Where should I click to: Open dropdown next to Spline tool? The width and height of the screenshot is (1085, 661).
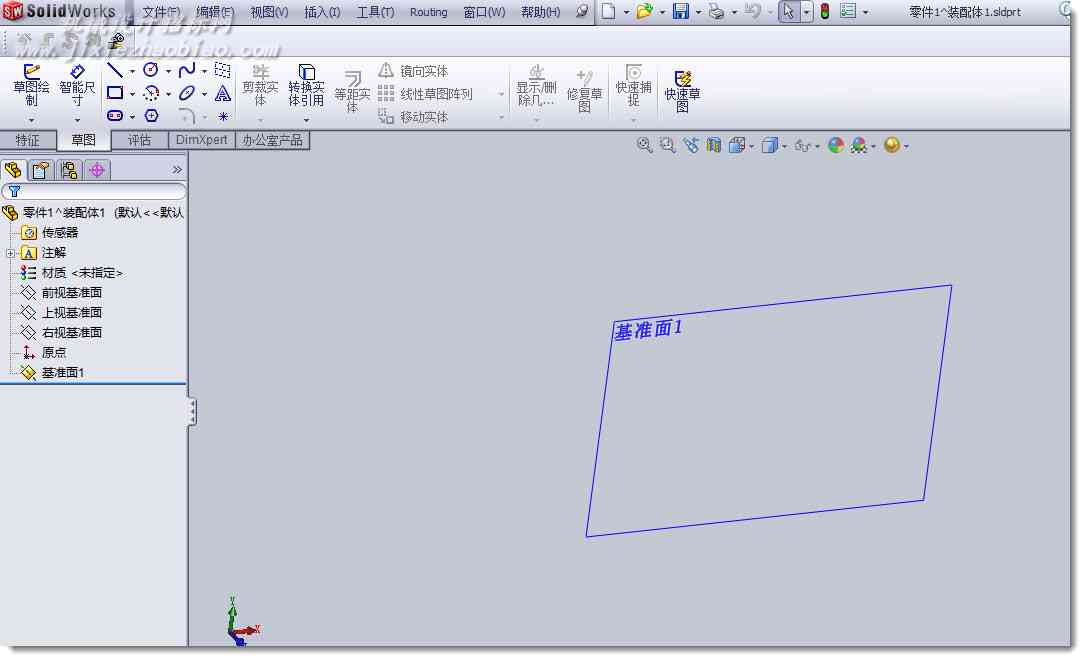pos(204,71)
